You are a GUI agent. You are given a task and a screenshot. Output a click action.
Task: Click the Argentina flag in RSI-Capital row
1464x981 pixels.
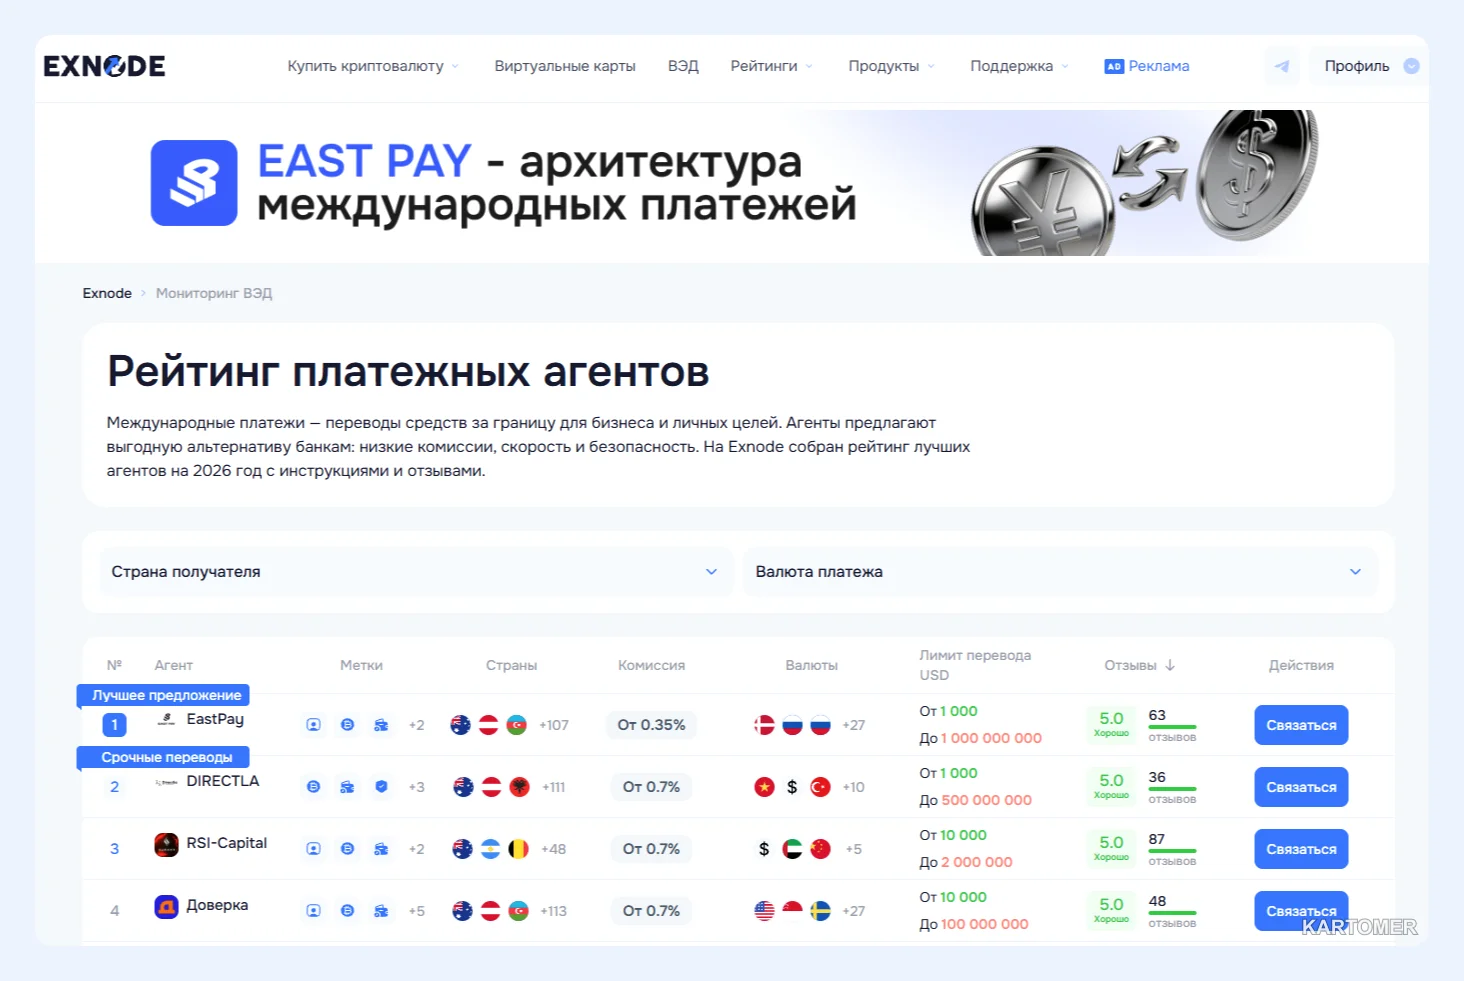pos(490,849)
